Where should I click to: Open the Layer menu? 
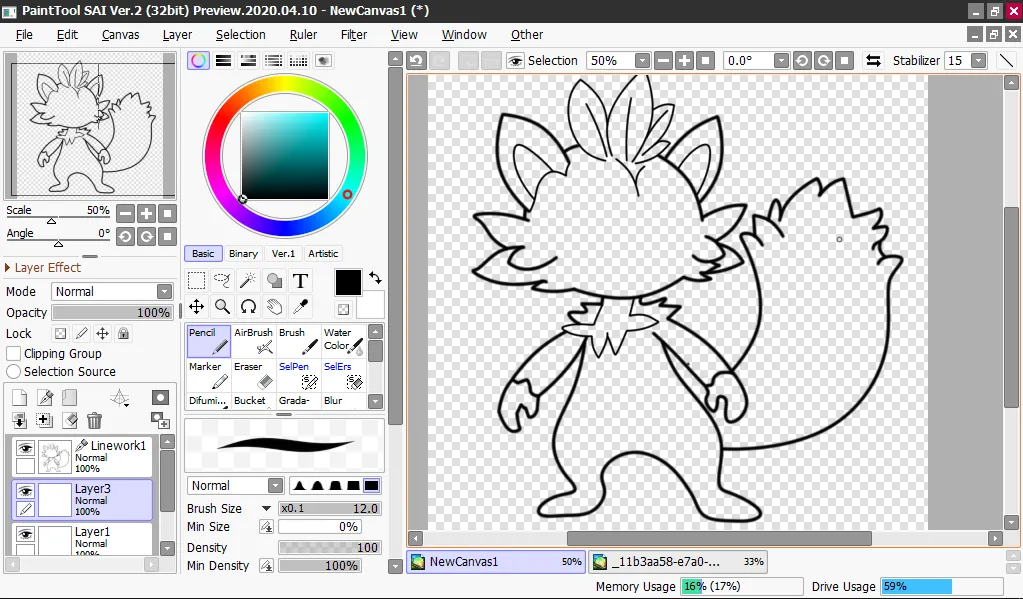click(x=177, y=35)
